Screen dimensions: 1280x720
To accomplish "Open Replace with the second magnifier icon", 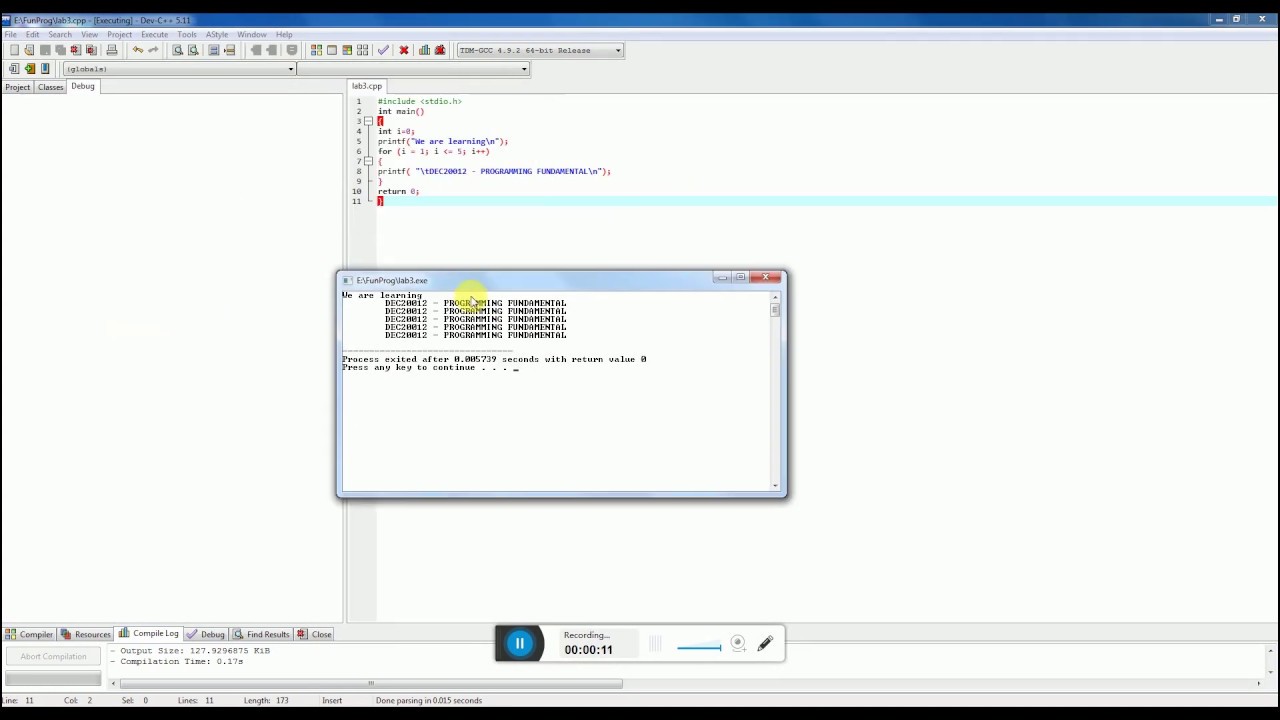I will coord(193,50).
